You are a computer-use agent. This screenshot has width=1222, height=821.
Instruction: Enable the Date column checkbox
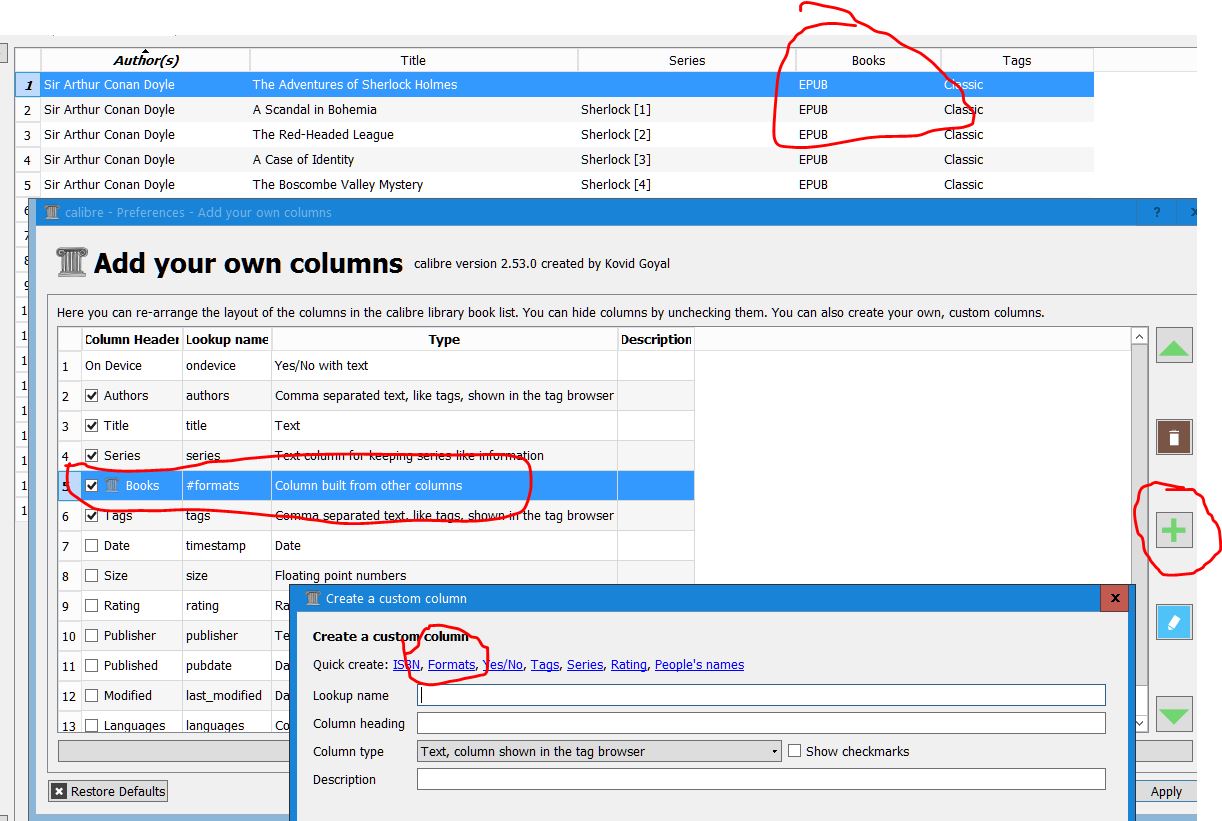(92, 546)
